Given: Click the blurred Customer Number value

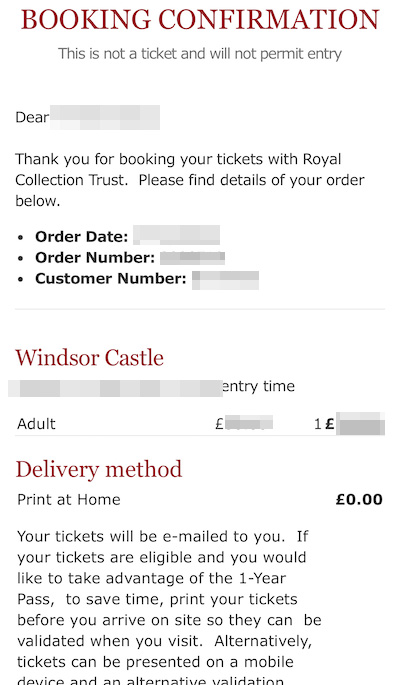Looking at the screenshot, I should [225, 280].
